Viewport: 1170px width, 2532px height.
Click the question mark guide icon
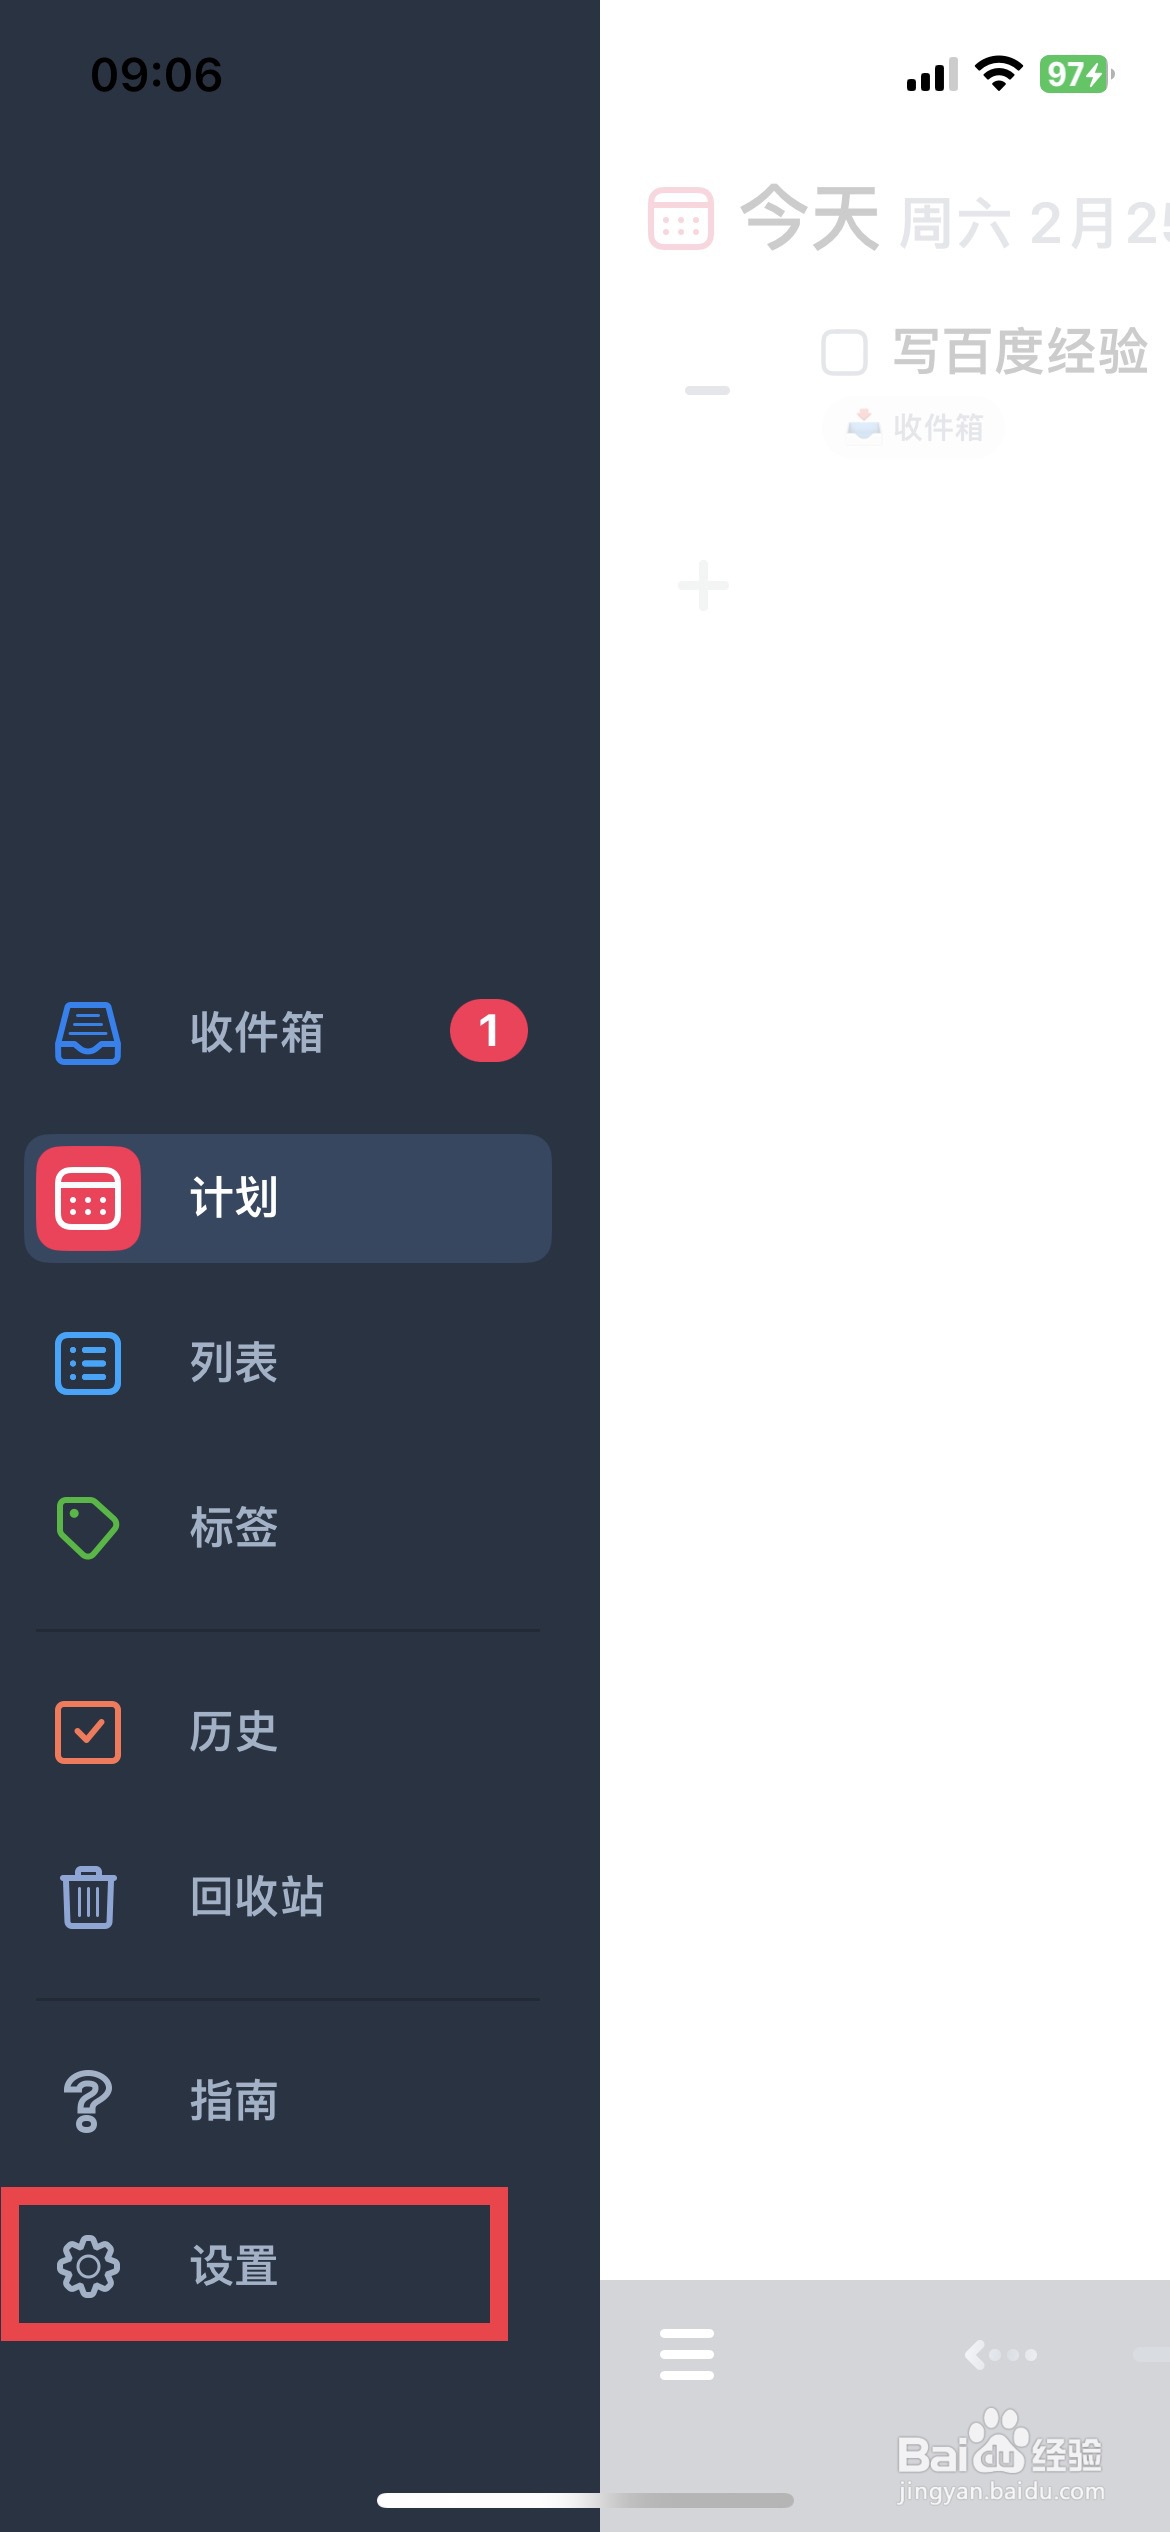pos(88,2101)
